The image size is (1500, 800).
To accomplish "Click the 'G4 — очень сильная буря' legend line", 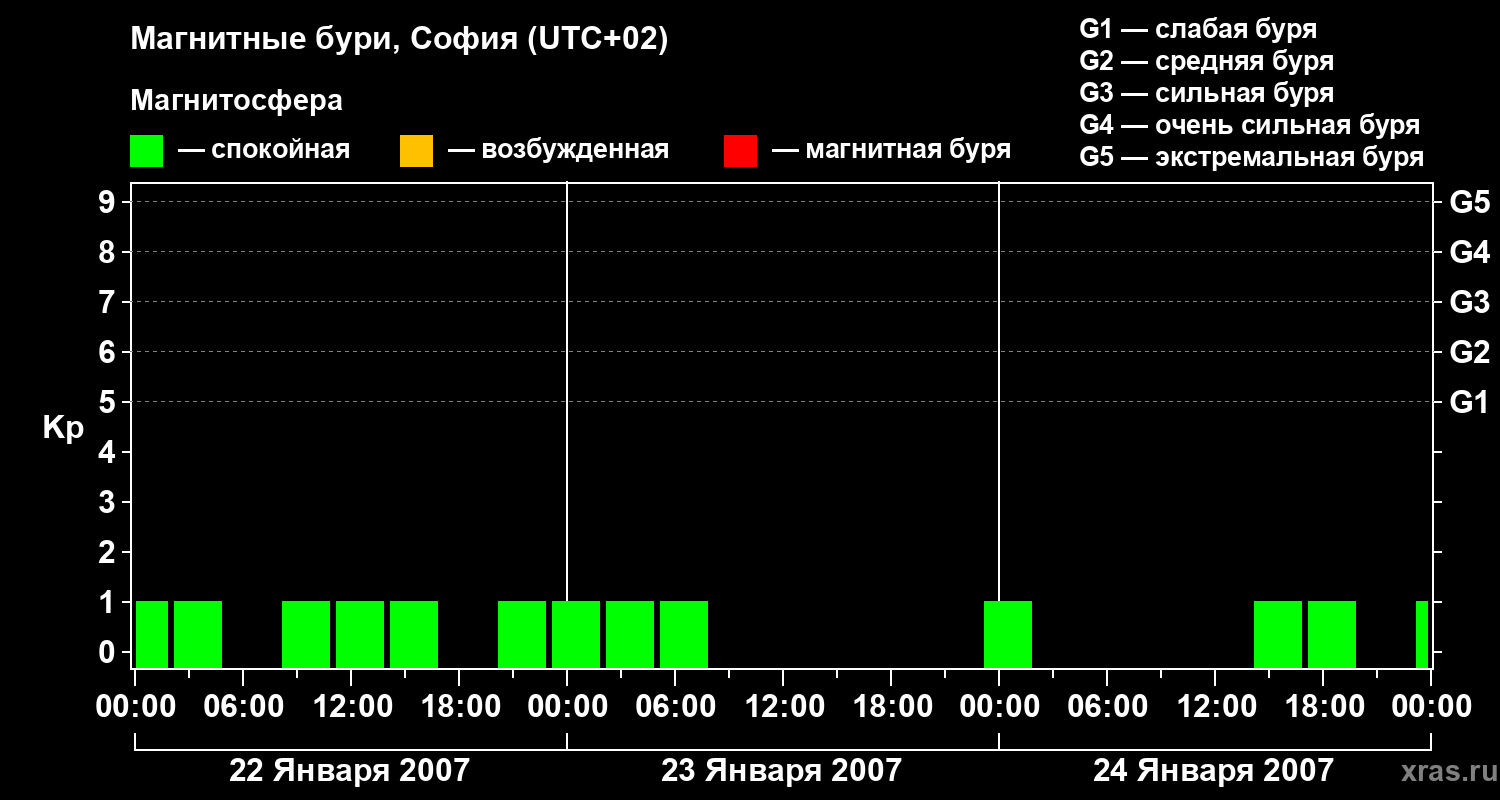I will (1250, 125).
